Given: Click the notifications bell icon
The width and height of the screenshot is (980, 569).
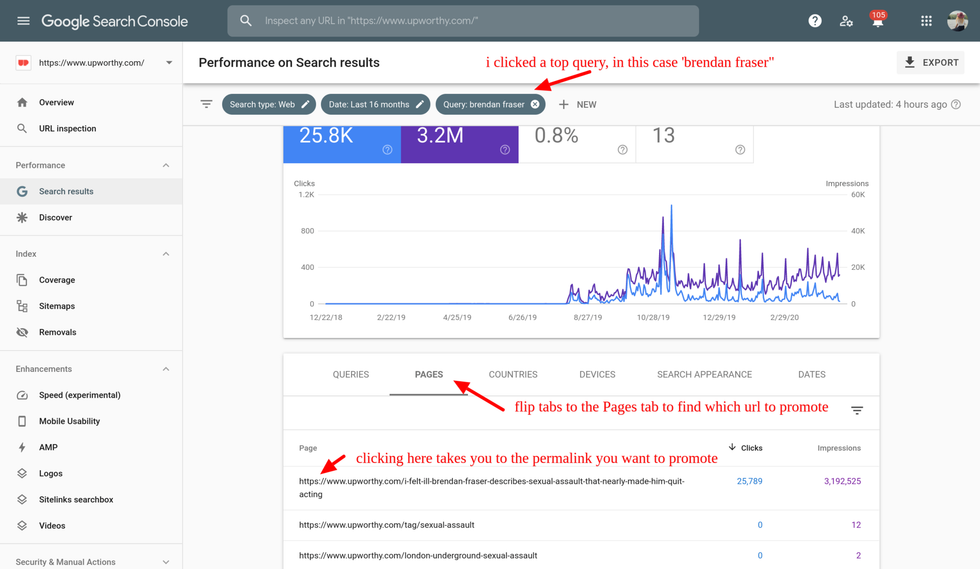Looking at the screenshot, I should (877, 22).
